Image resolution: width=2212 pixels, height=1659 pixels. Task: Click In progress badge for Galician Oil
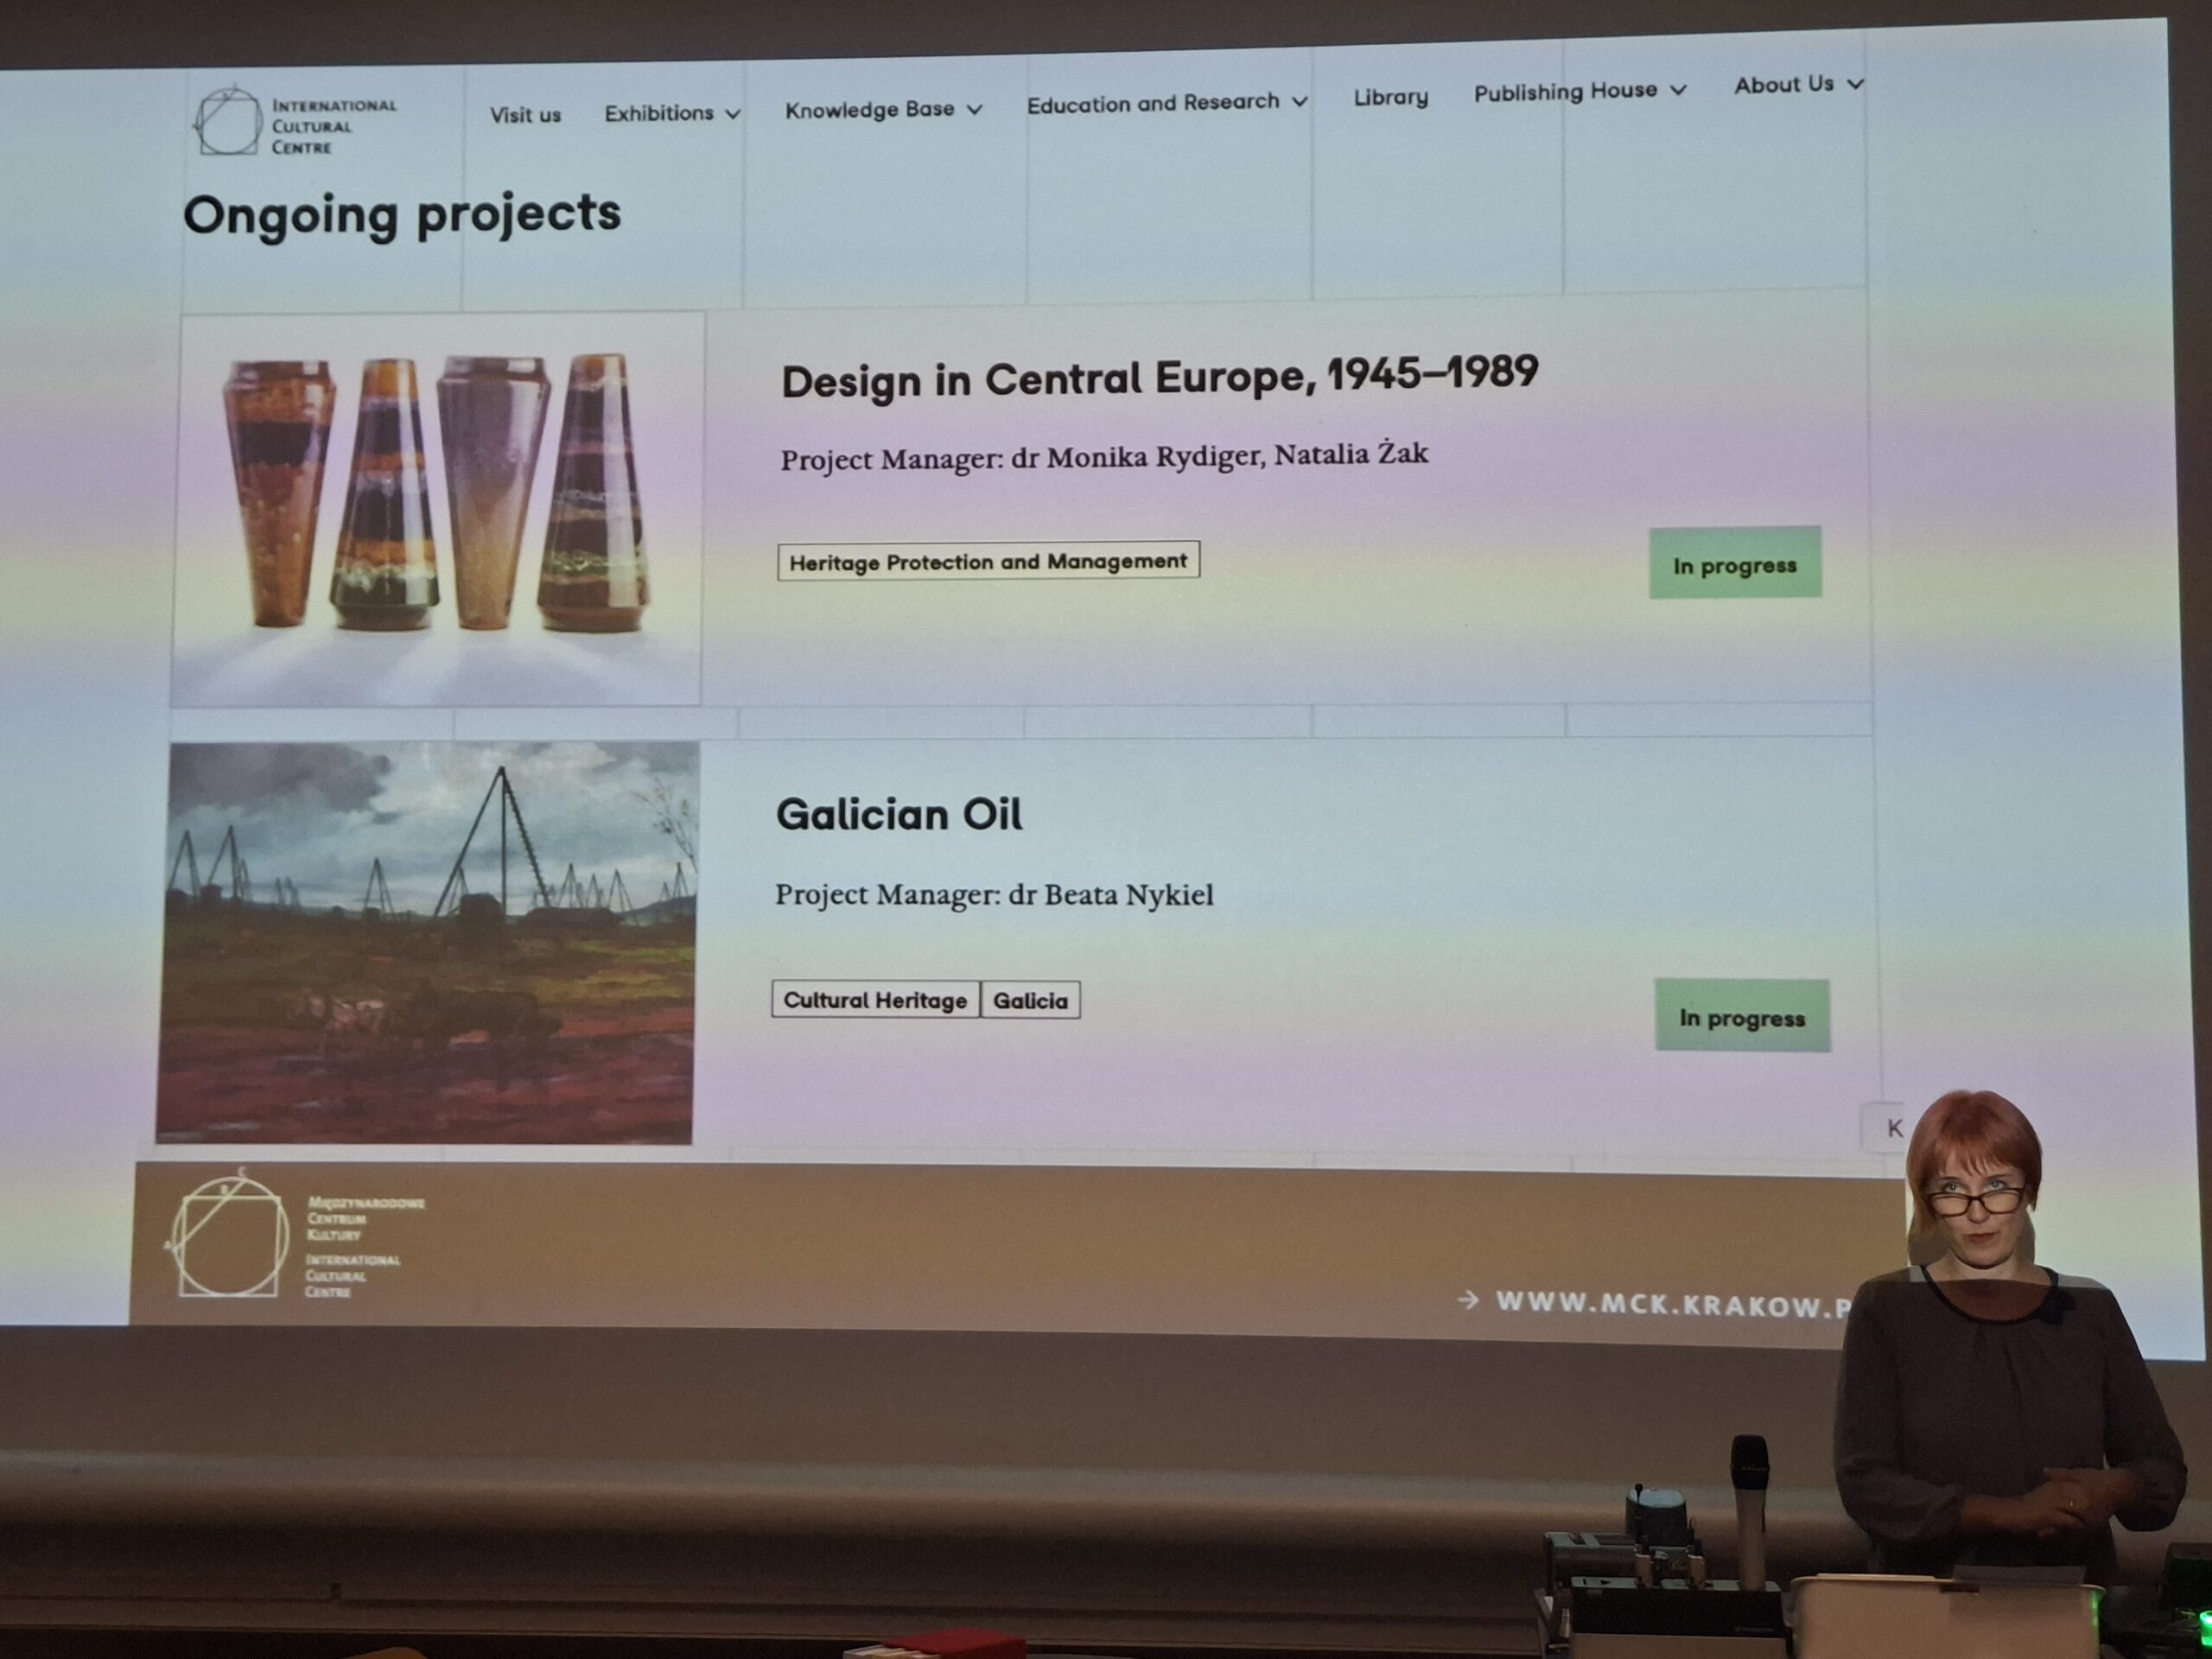[x=1742, y=1016]
